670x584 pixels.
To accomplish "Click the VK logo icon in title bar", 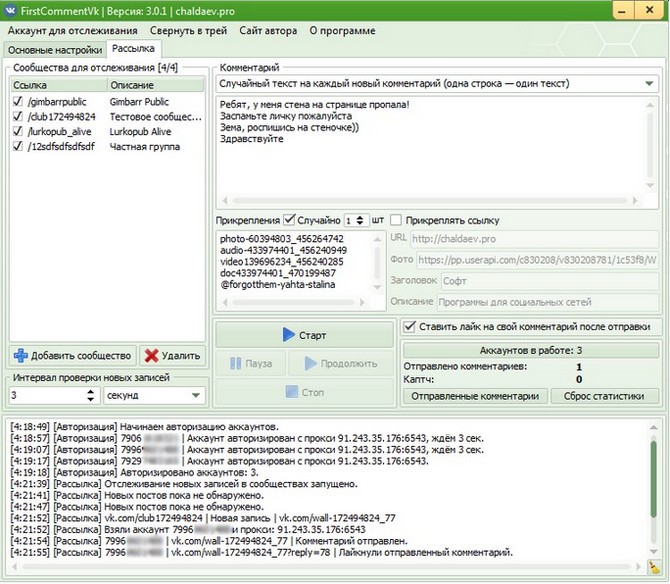I will [x=10, y=10].
